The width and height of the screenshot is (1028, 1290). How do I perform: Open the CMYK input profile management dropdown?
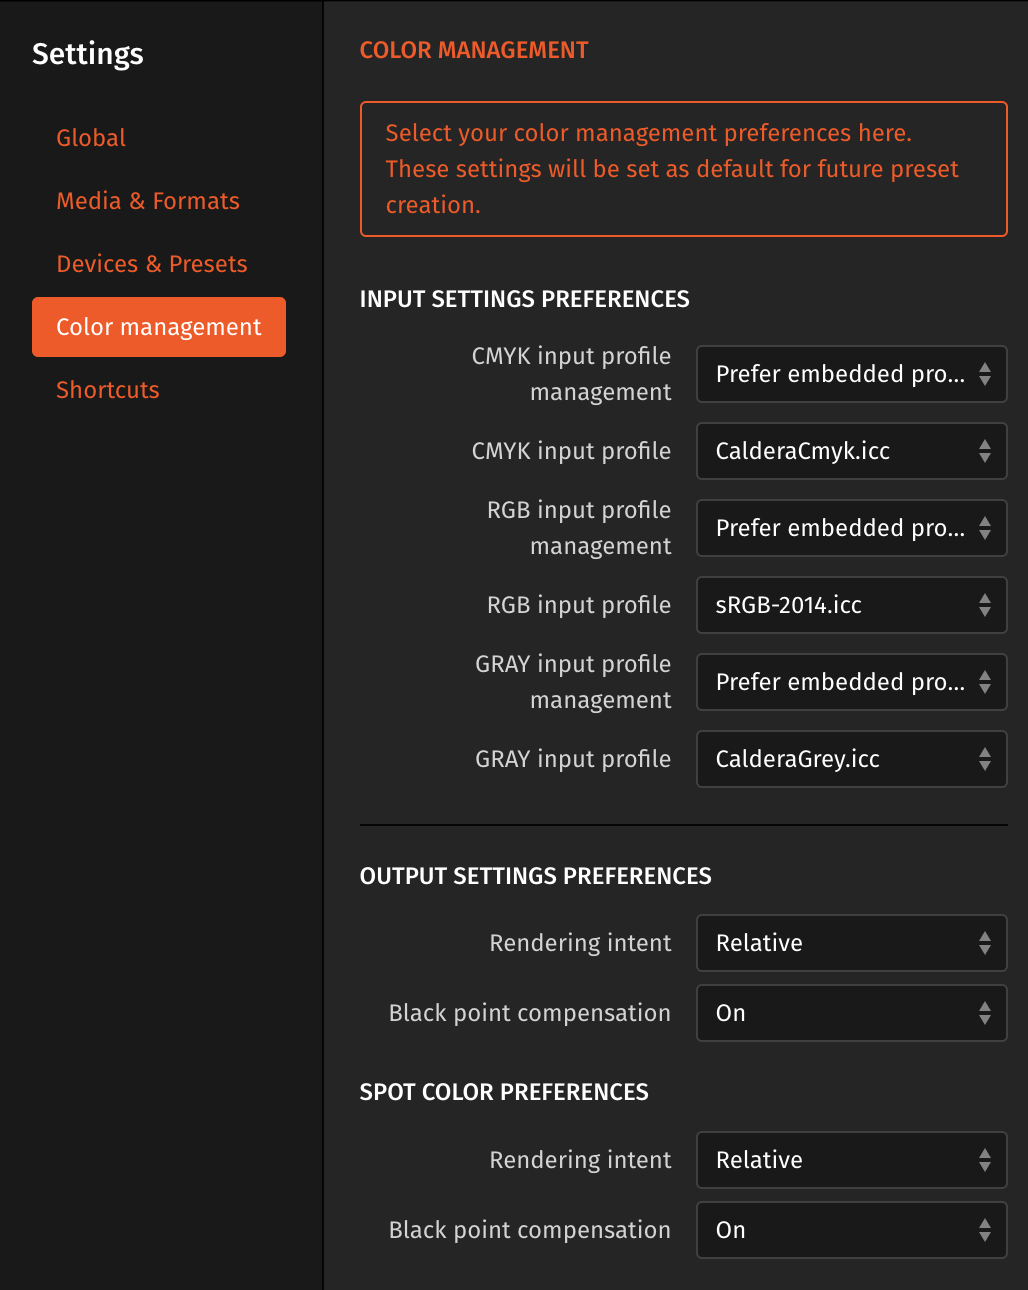click(850, 374)
